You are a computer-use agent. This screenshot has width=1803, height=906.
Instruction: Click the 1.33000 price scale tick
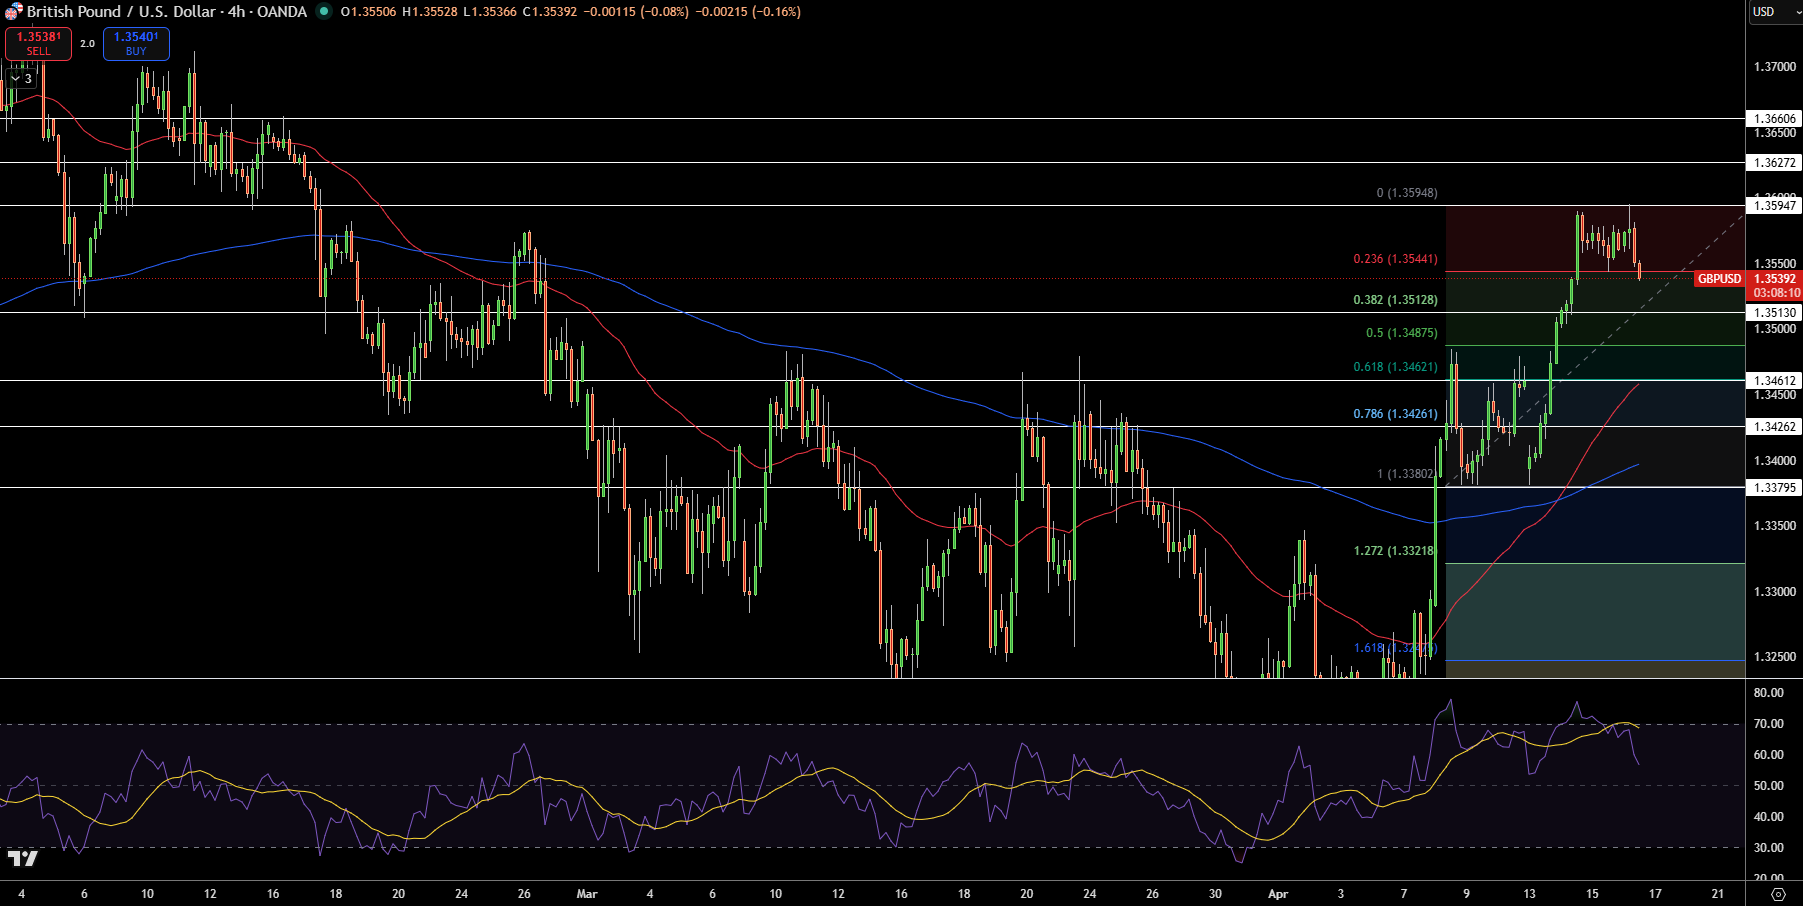point(1774,592)
